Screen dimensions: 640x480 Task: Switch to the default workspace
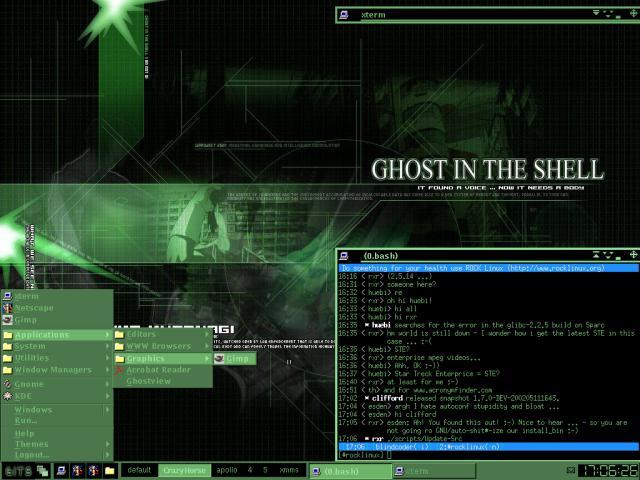(x=139, y=470)
